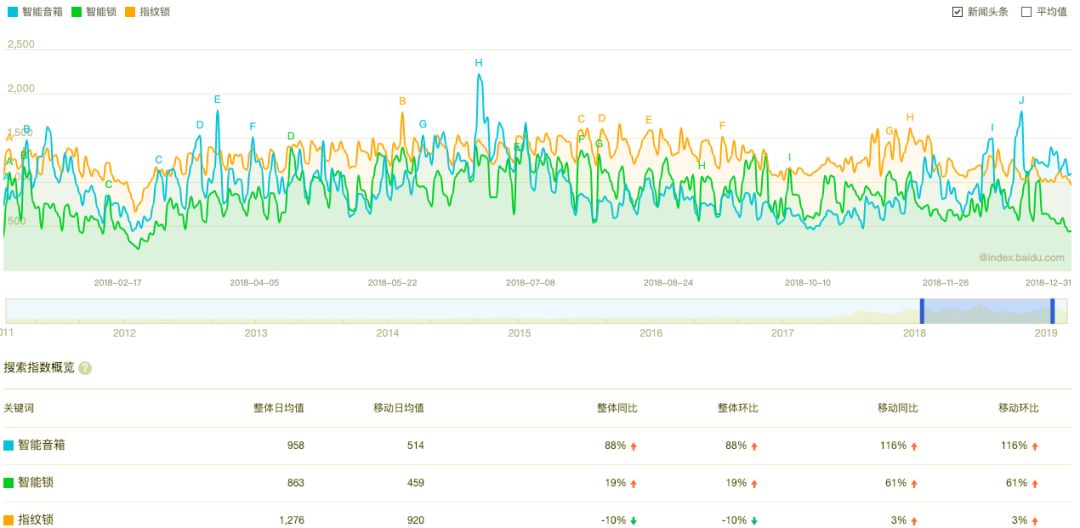The image size is (1080, 528).
Task: Open the help icon beside 搜索指数概览
Action: [x=85, y=368]
